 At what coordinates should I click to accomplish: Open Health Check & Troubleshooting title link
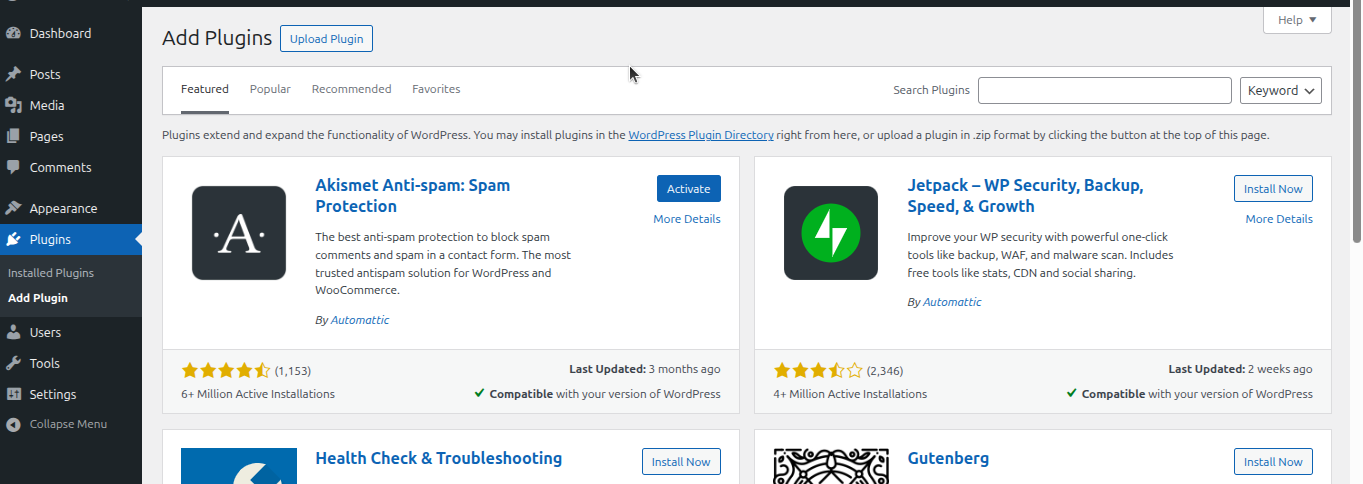coord(439,458)
